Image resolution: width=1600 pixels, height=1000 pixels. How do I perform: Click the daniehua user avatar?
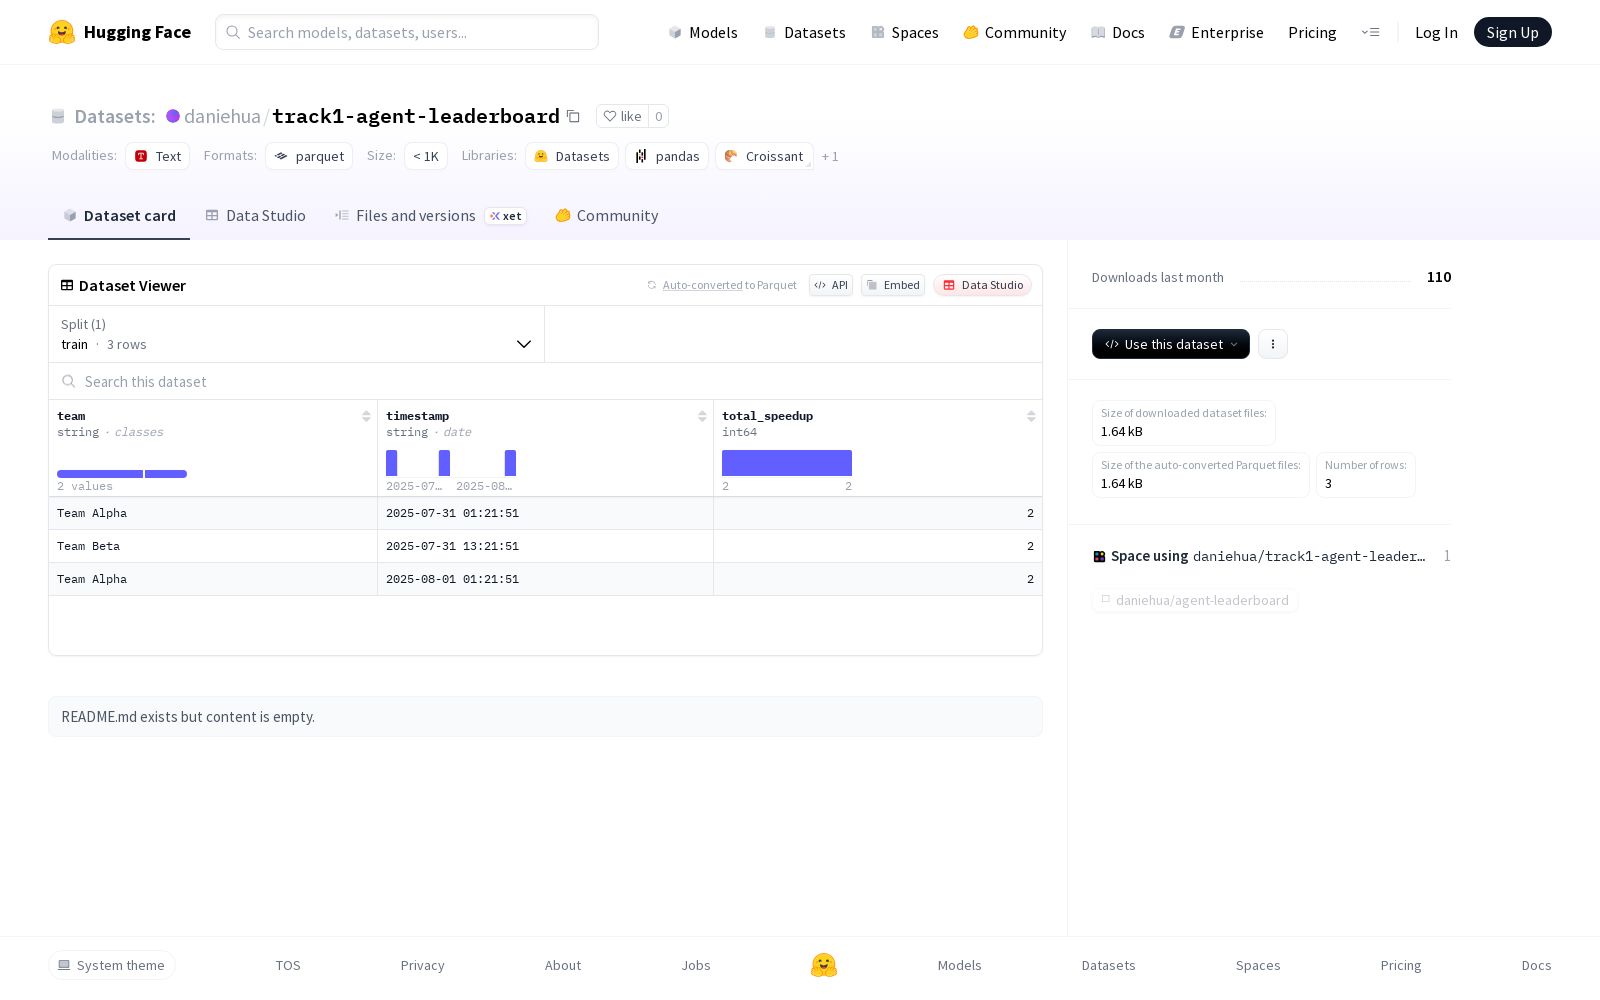click(173, 116)
